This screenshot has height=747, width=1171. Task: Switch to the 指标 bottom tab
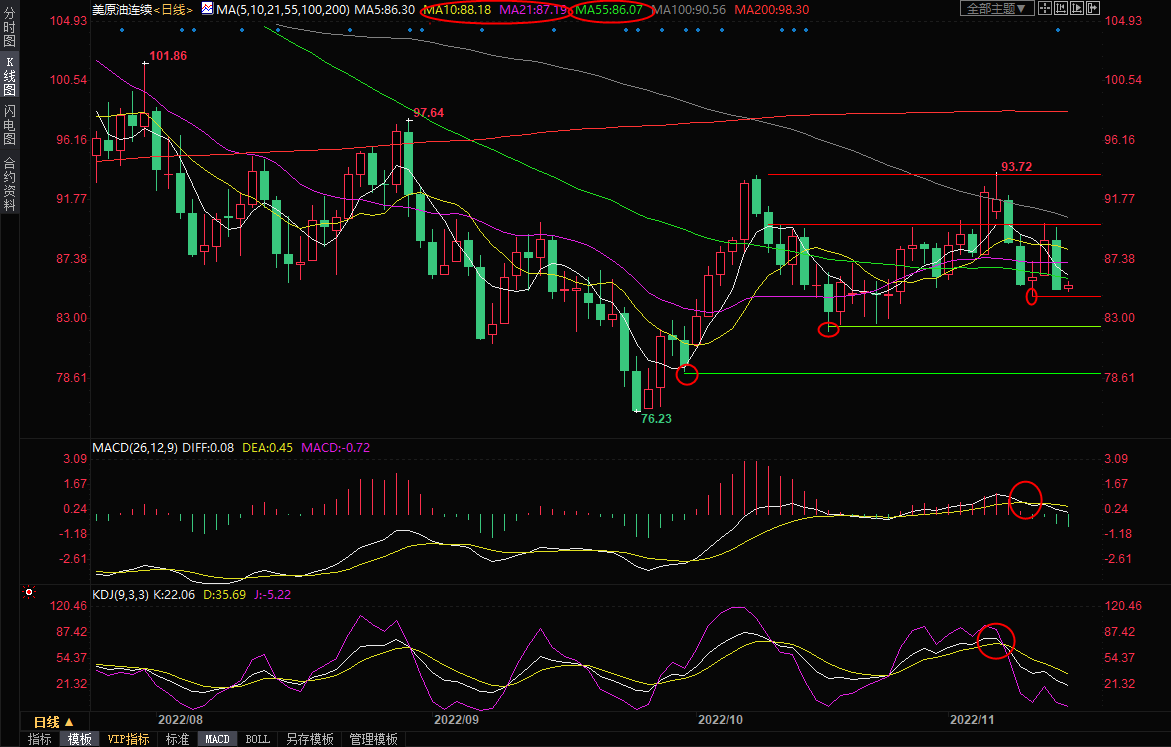(x=40, y=739)
